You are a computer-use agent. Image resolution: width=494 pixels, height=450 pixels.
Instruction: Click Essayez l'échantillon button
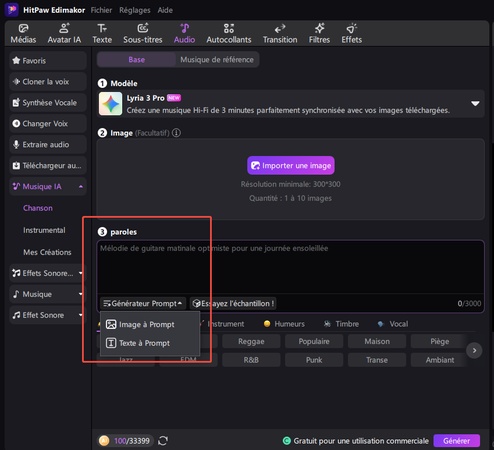[x=233, y=303]
